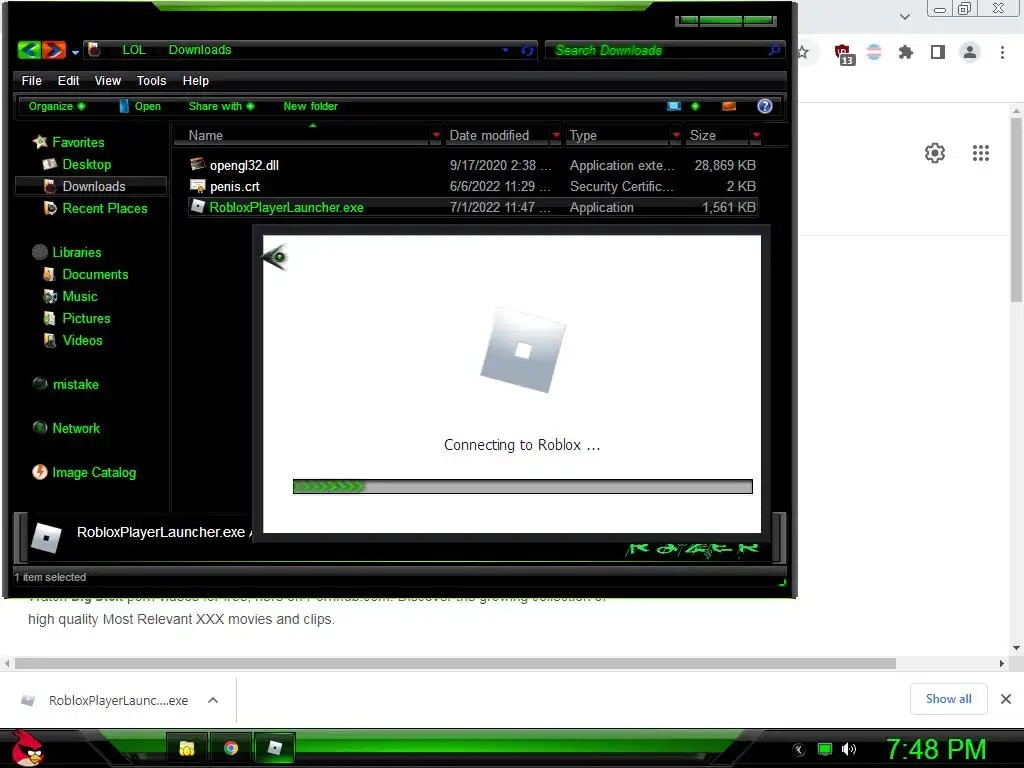
Task: Open the Documents library
Action: 95,274
